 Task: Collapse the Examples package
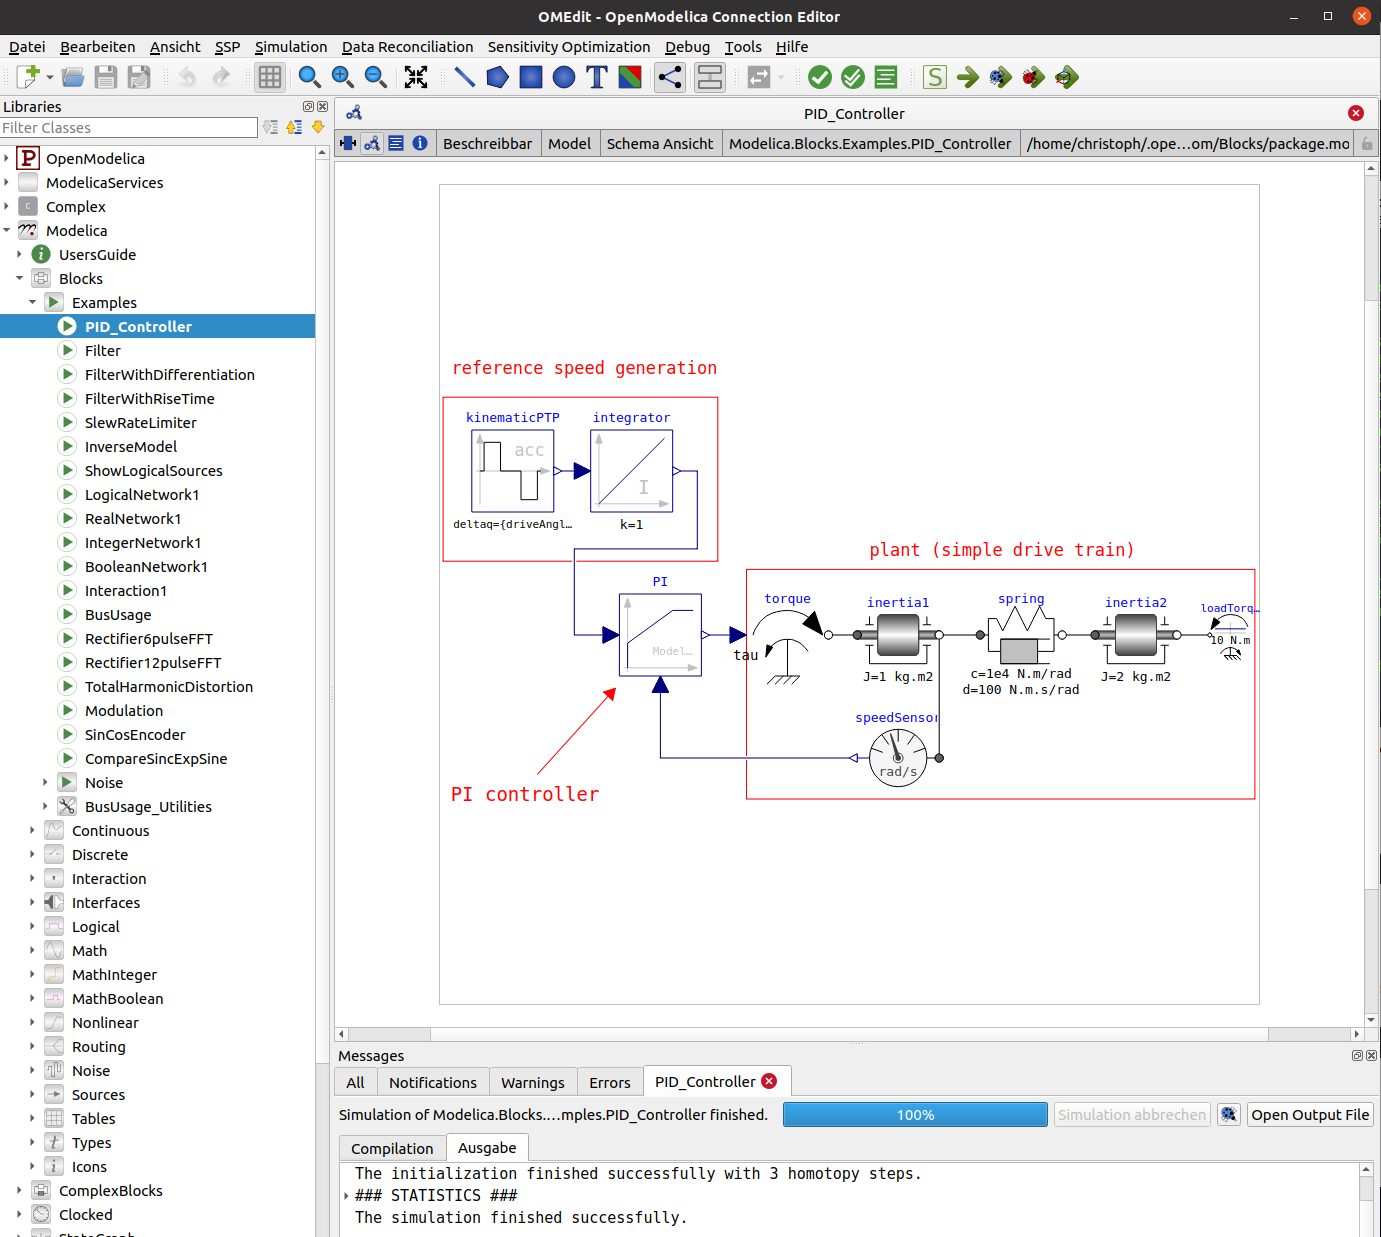point(32,302)
